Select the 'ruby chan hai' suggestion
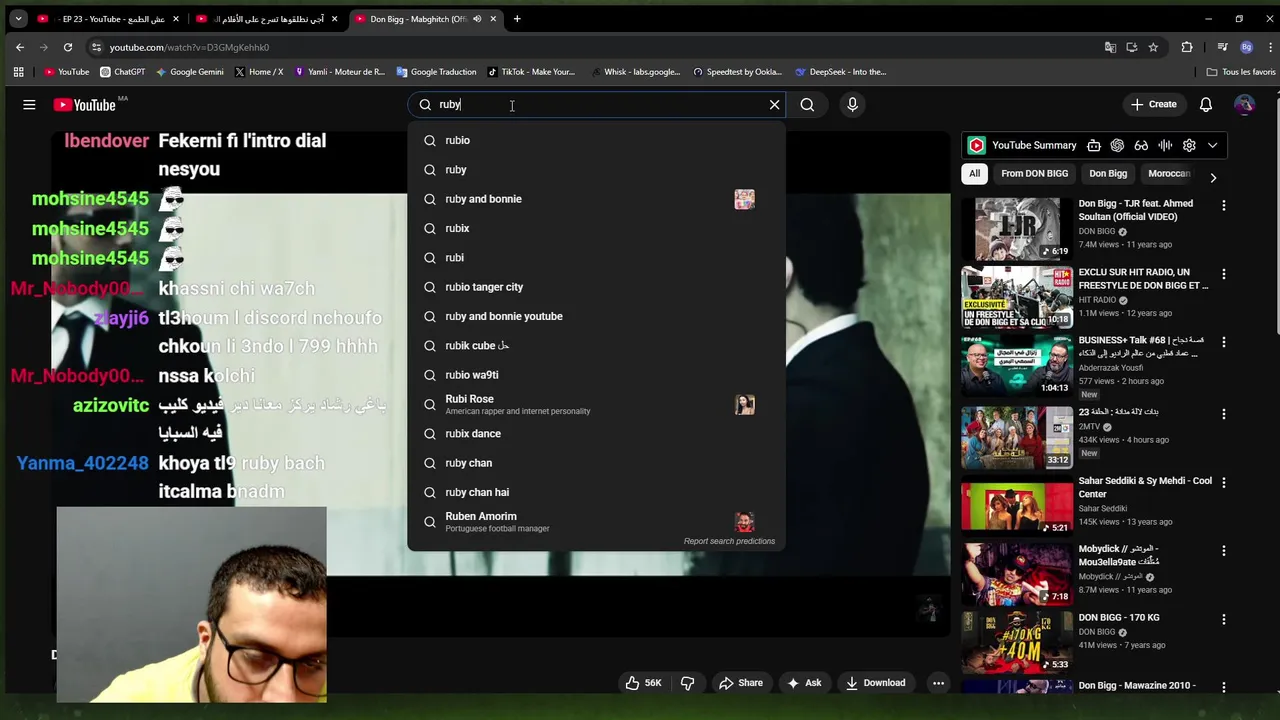The height and width of the screenshot is (720, 1280). [x=596, y=492]
